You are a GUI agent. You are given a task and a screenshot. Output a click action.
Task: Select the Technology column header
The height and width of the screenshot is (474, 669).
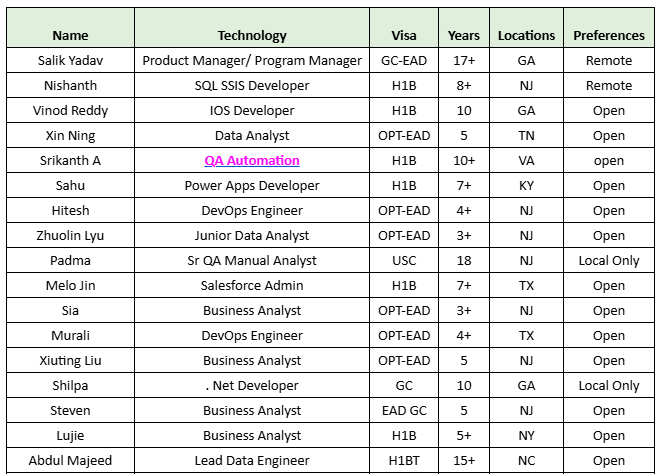(252, 35)
